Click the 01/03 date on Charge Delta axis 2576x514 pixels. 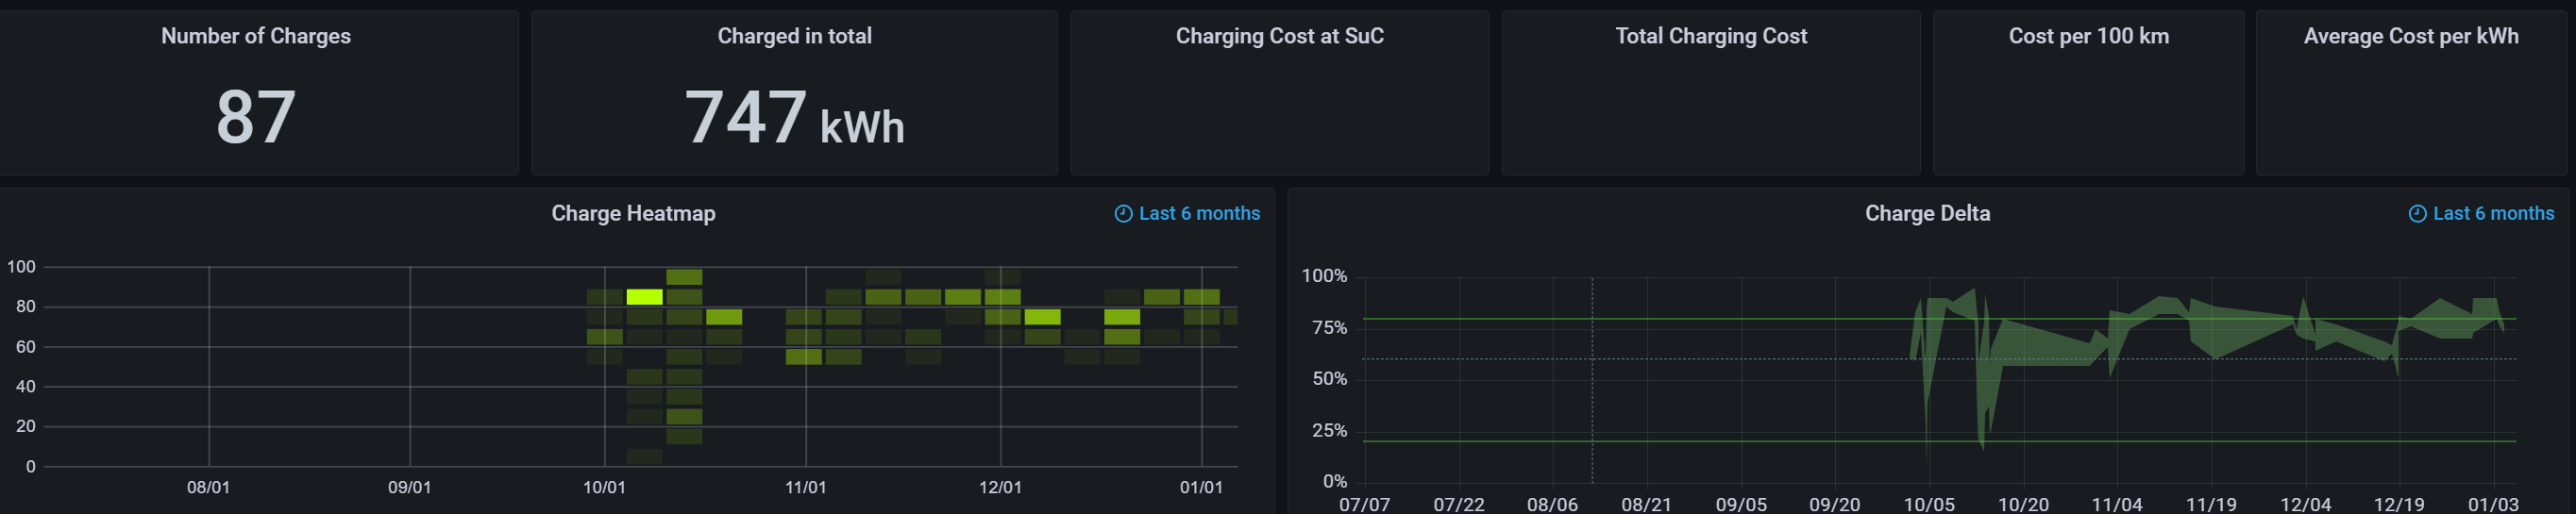tap(2492, 505)
